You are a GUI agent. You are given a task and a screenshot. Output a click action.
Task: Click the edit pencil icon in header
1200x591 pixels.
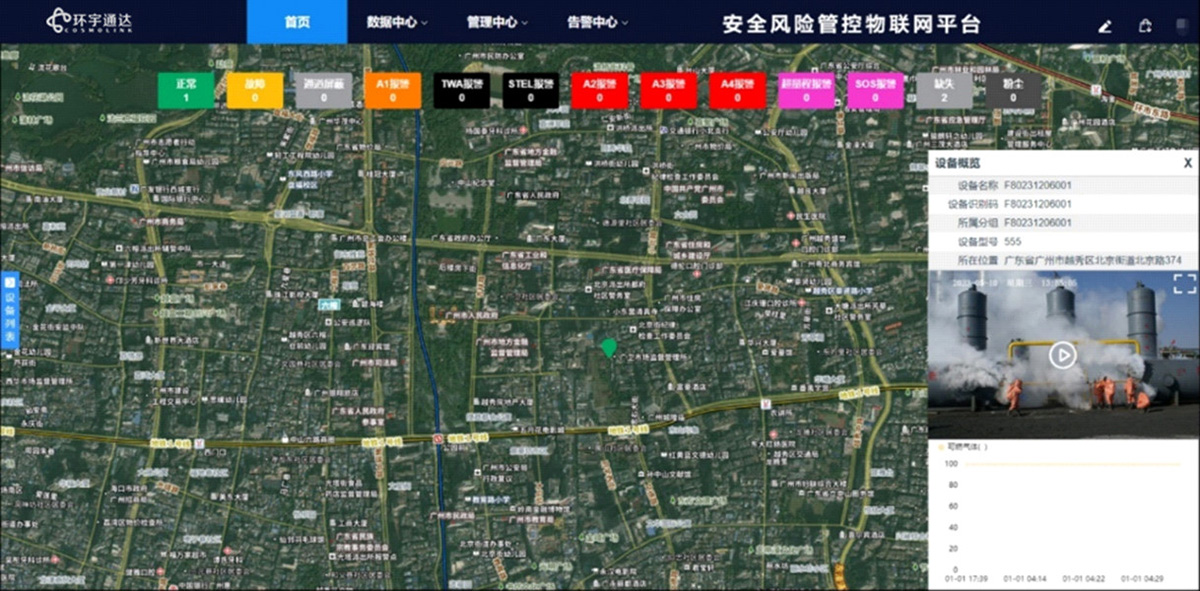coord(1105,26)
